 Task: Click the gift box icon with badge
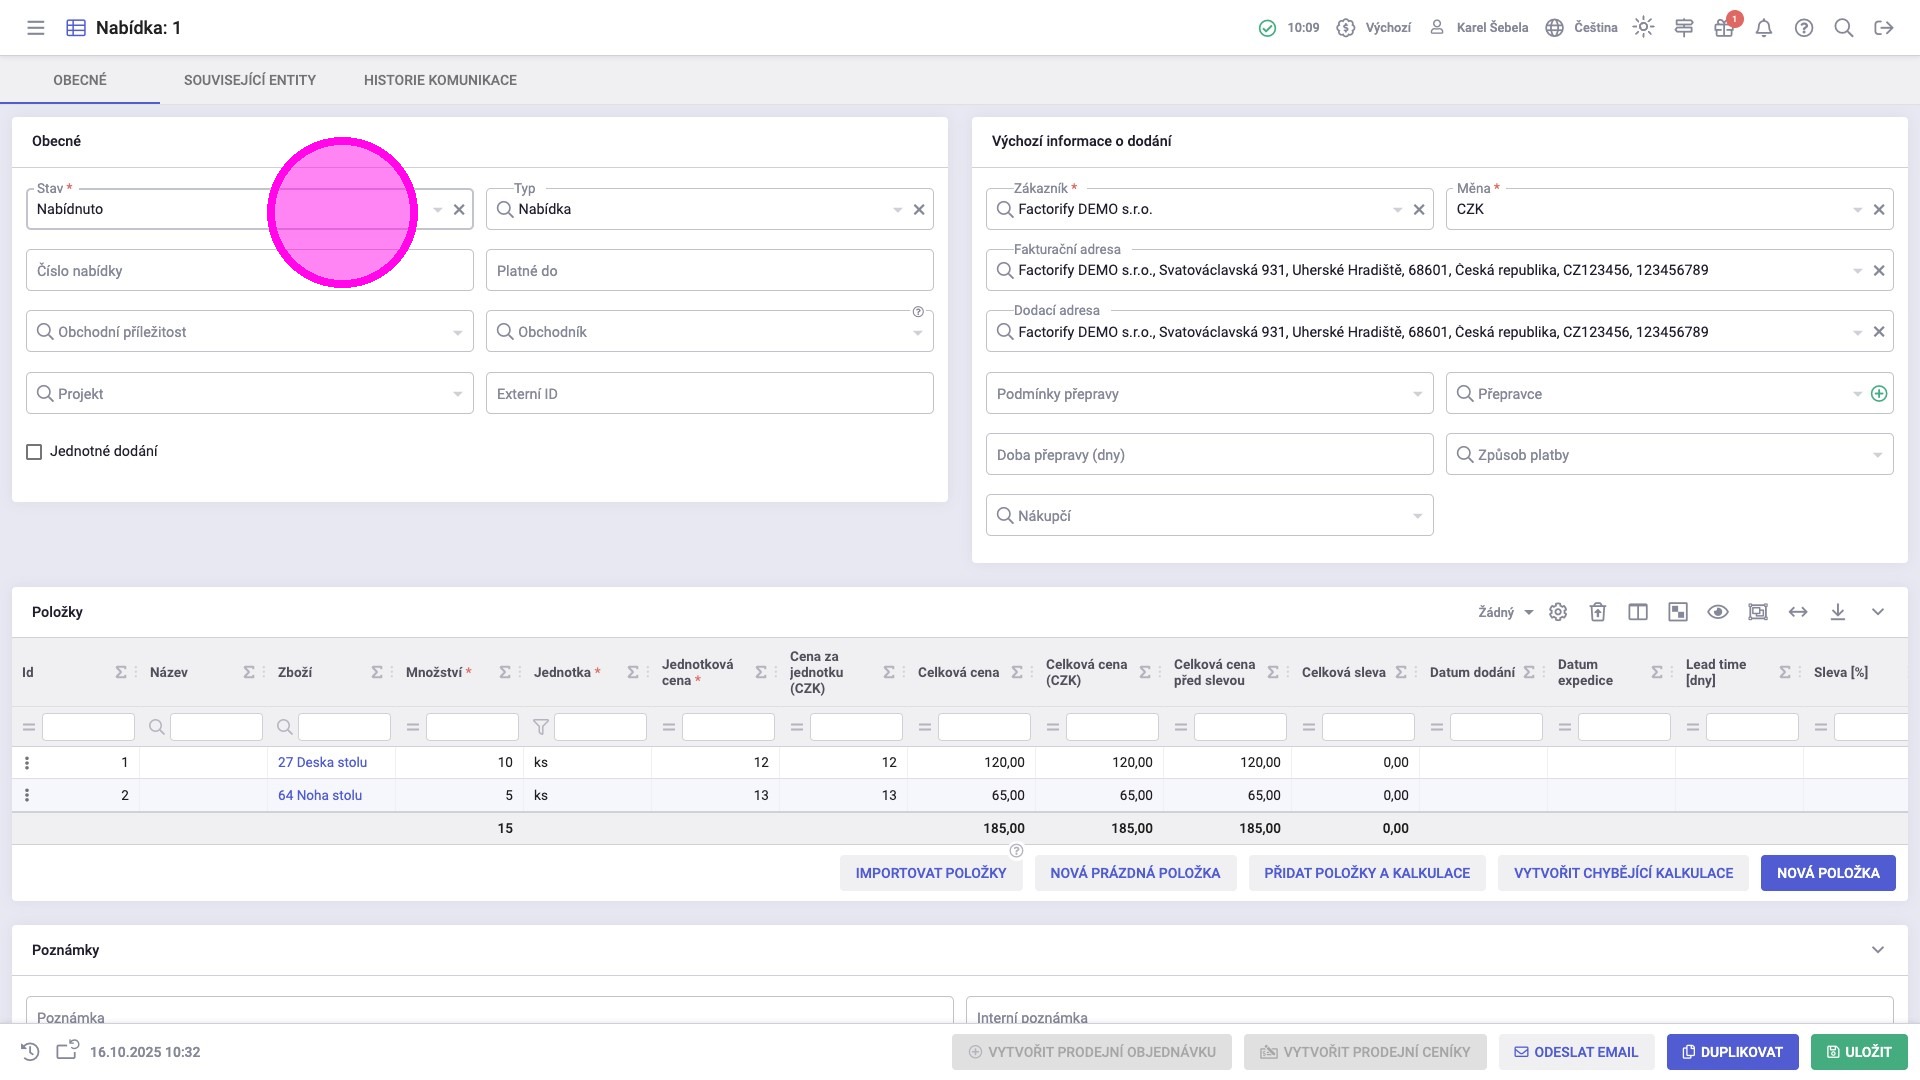point(1724,28)
